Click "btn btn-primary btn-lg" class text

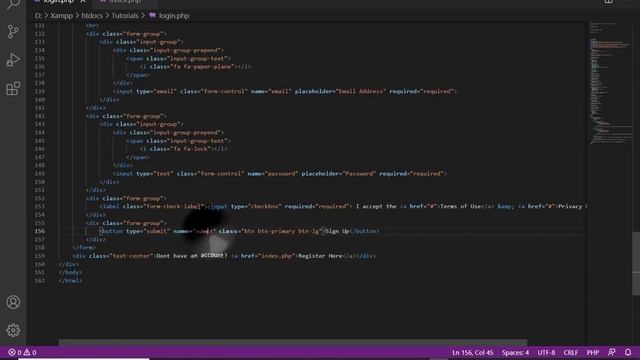[x=281, y=231]
